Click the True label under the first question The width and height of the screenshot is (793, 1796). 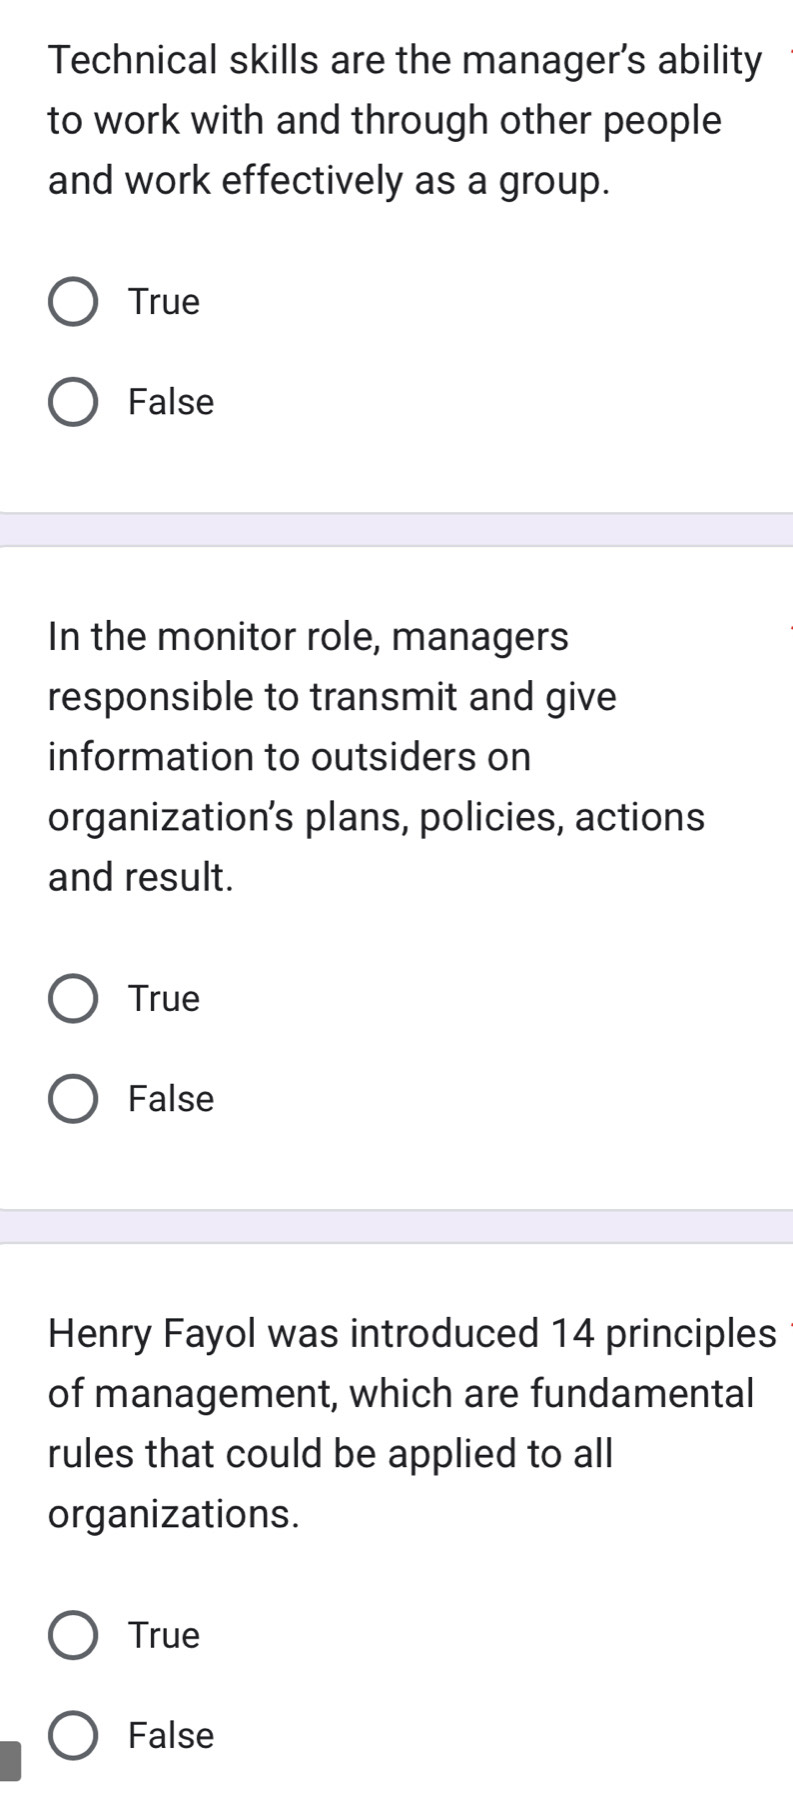coord(163,302)
